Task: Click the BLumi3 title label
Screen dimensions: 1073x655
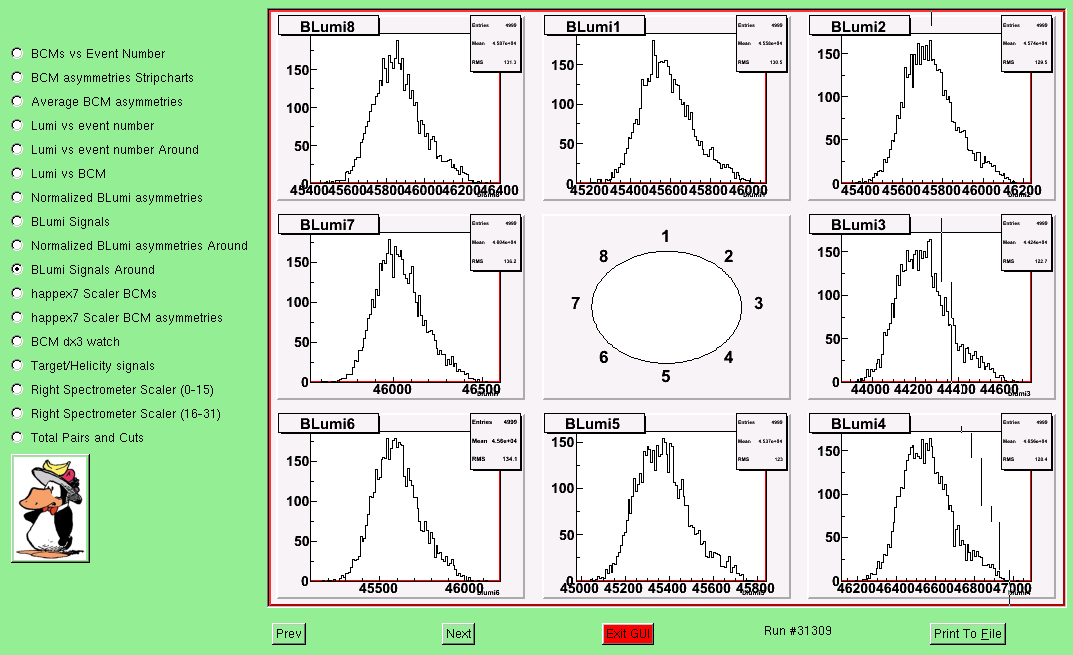Action: 859,224
